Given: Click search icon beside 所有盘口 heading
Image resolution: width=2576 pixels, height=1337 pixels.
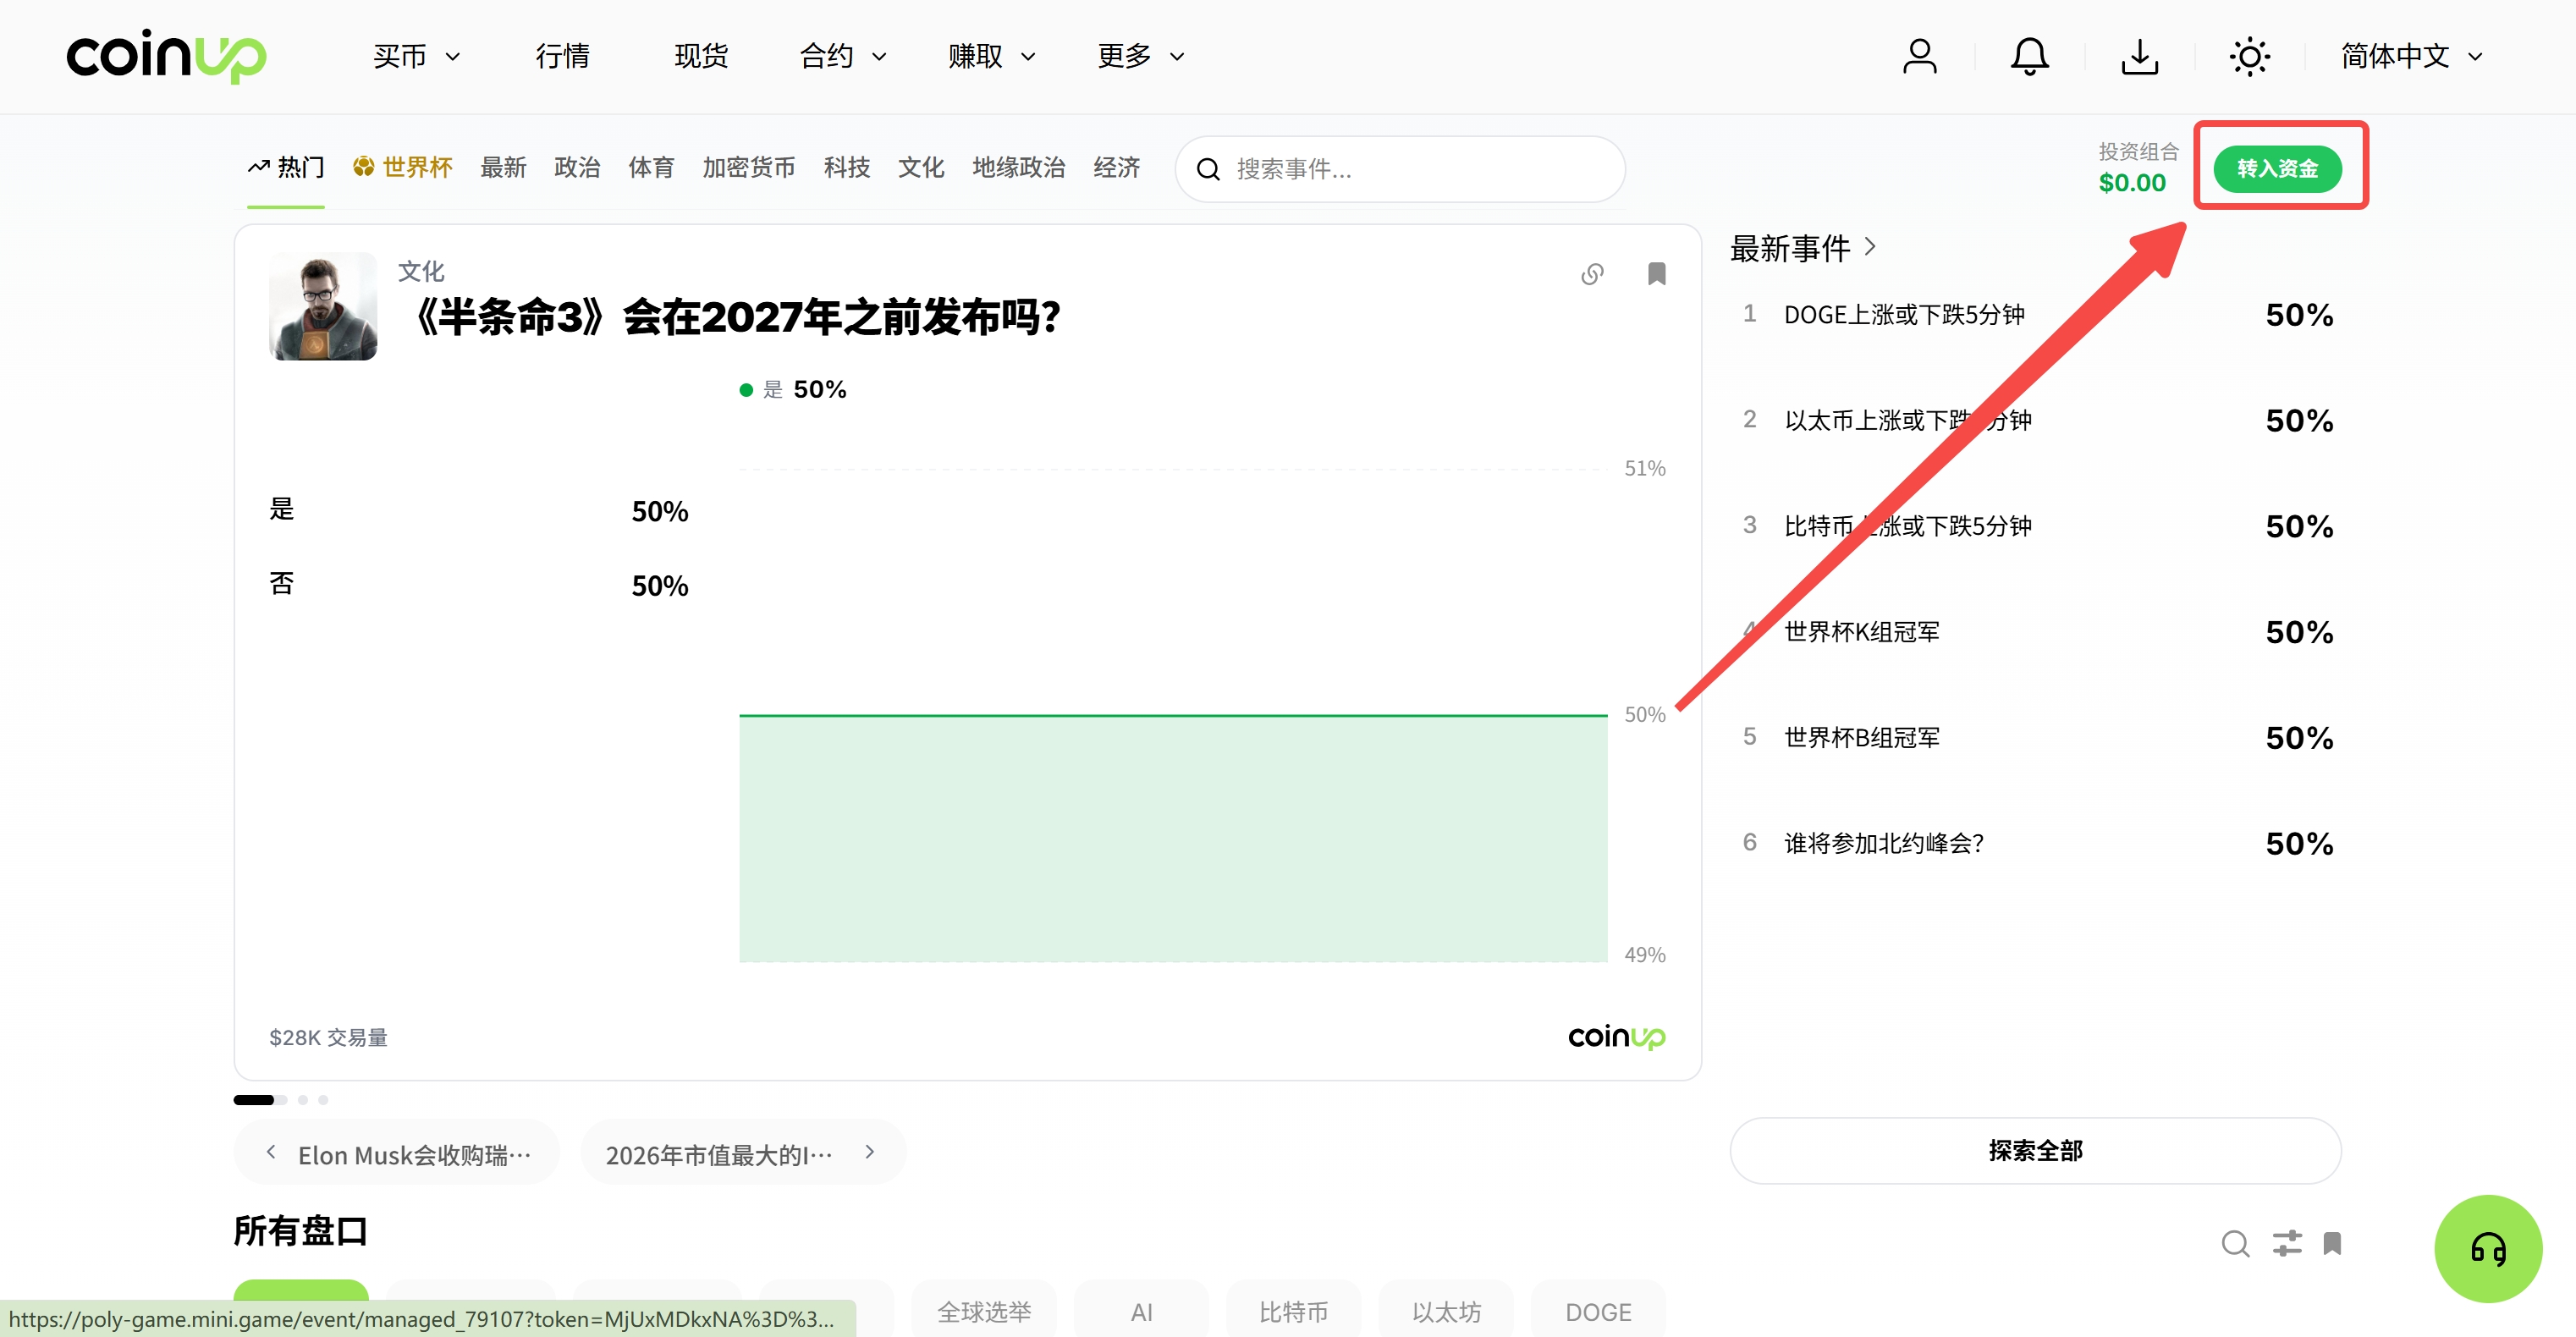Looking at the screenshot, I should 2235,1243.
